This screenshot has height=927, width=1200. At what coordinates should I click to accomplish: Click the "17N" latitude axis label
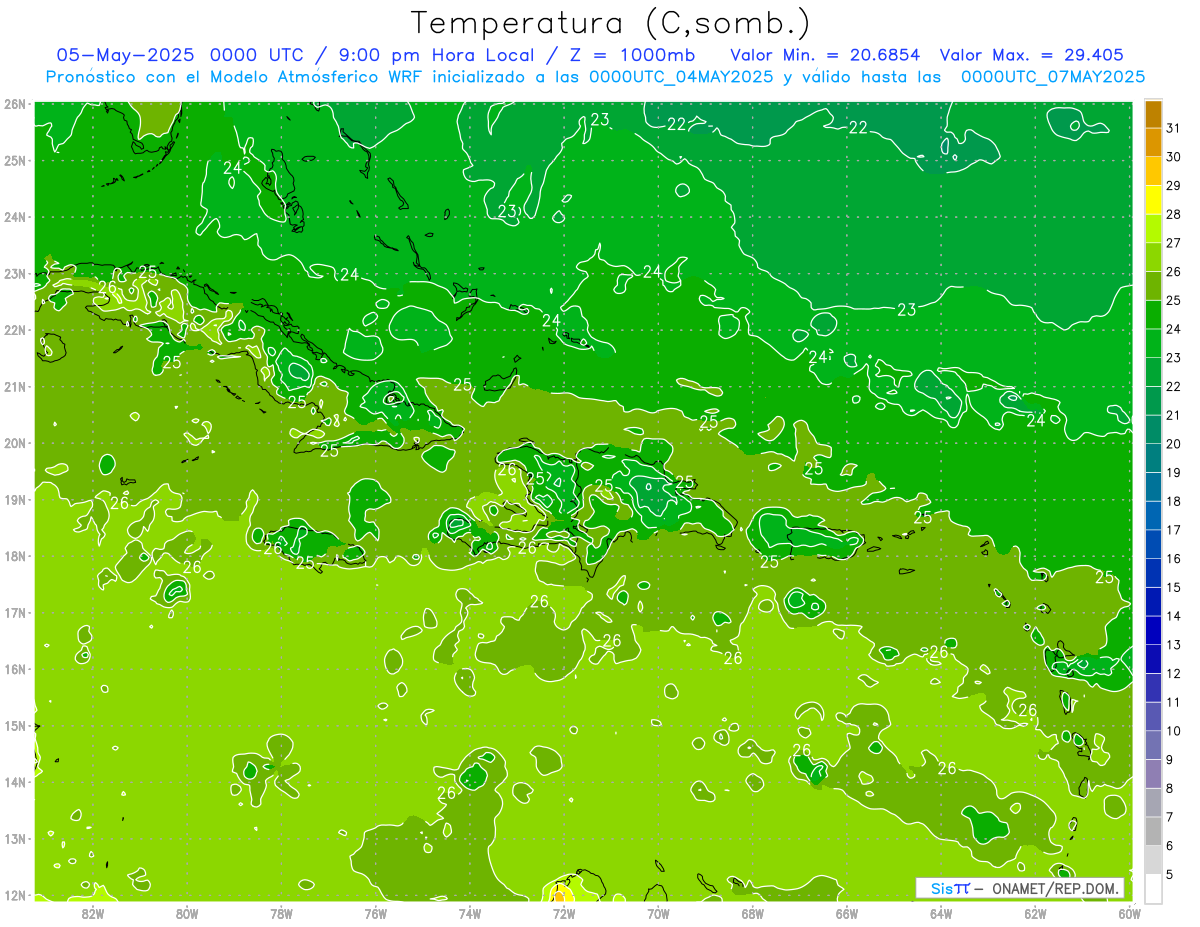15,612
